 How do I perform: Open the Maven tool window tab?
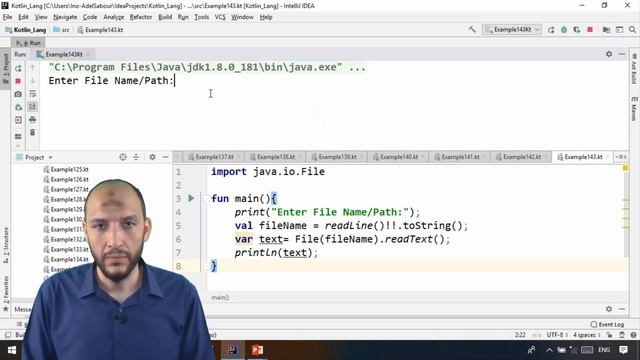pyautogui.click(x=634, y=109)
